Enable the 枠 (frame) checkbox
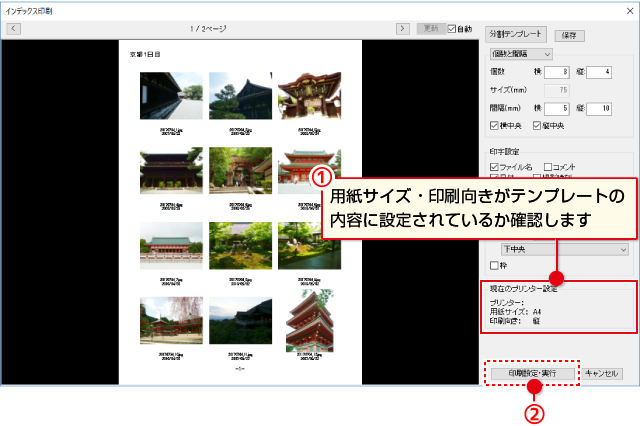The width and height of the screenshot is (640, 426). click(495, 265)
